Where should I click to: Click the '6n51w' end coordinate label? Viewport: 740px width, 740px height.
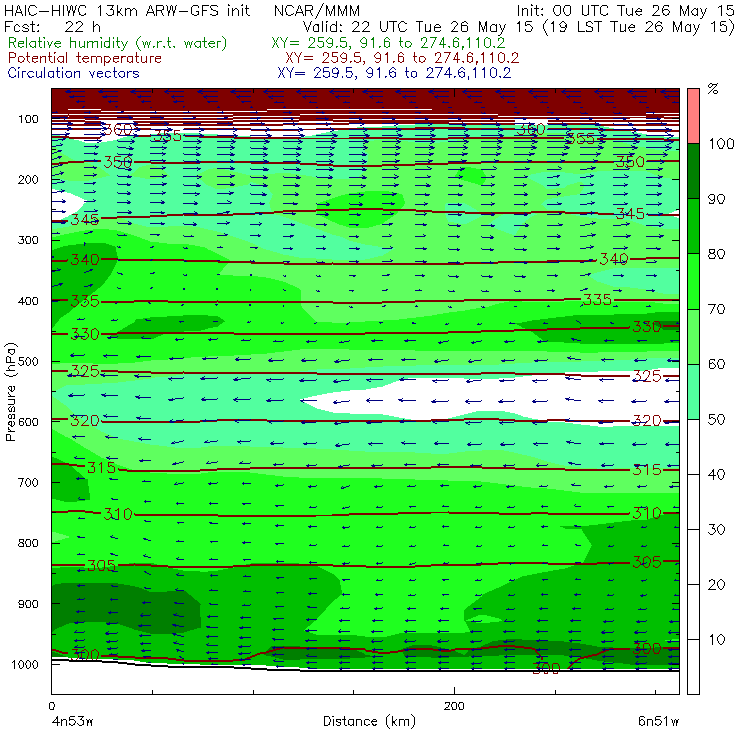point(658,722)
